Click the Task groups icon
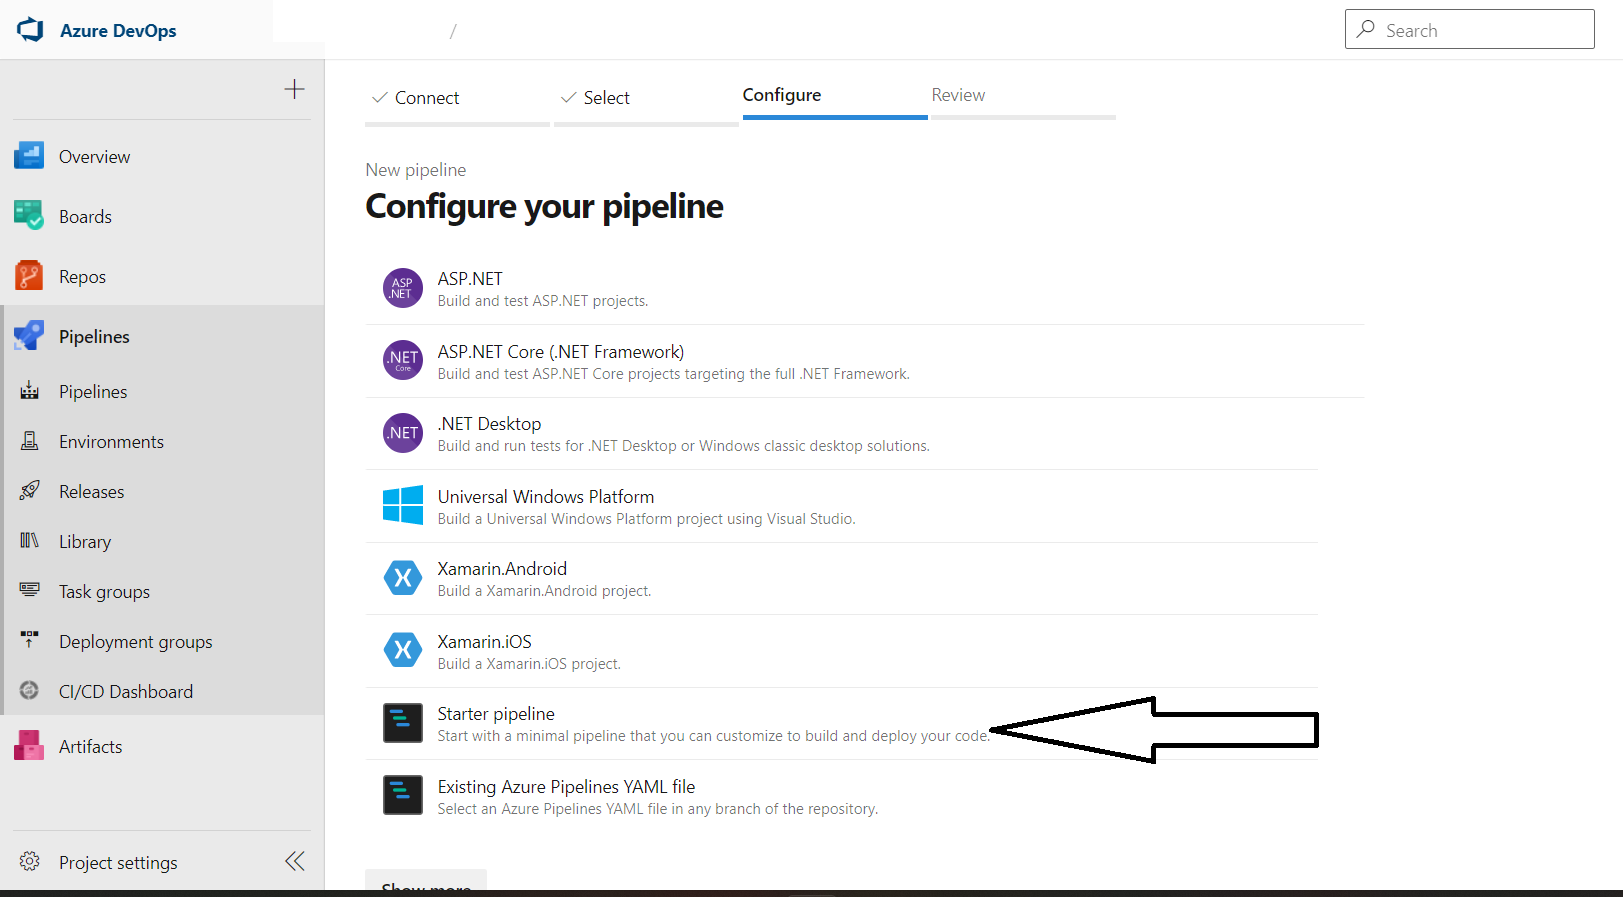The height and width of the screenshot is (897, 1623). (x=30, y=590)
